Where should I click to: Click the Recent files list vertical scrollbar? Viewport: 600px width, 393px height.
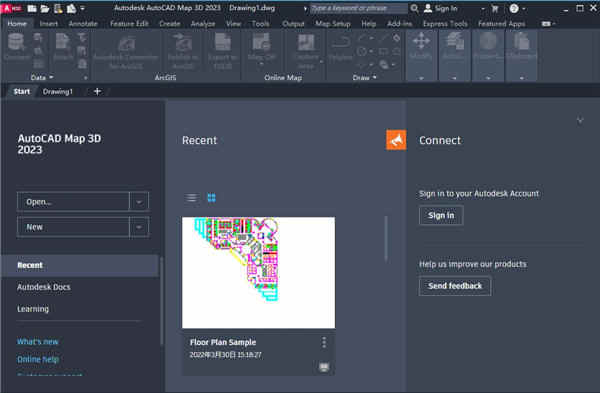pyautogui.click(x=386, y=238)
